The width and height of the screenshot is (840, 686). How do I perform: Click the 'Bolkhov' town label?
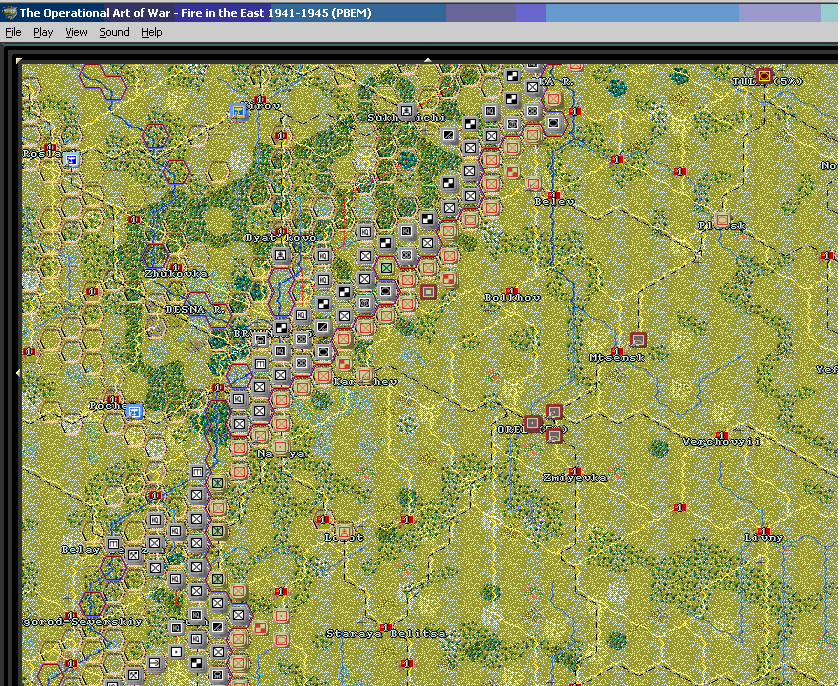tap(512, 298)
